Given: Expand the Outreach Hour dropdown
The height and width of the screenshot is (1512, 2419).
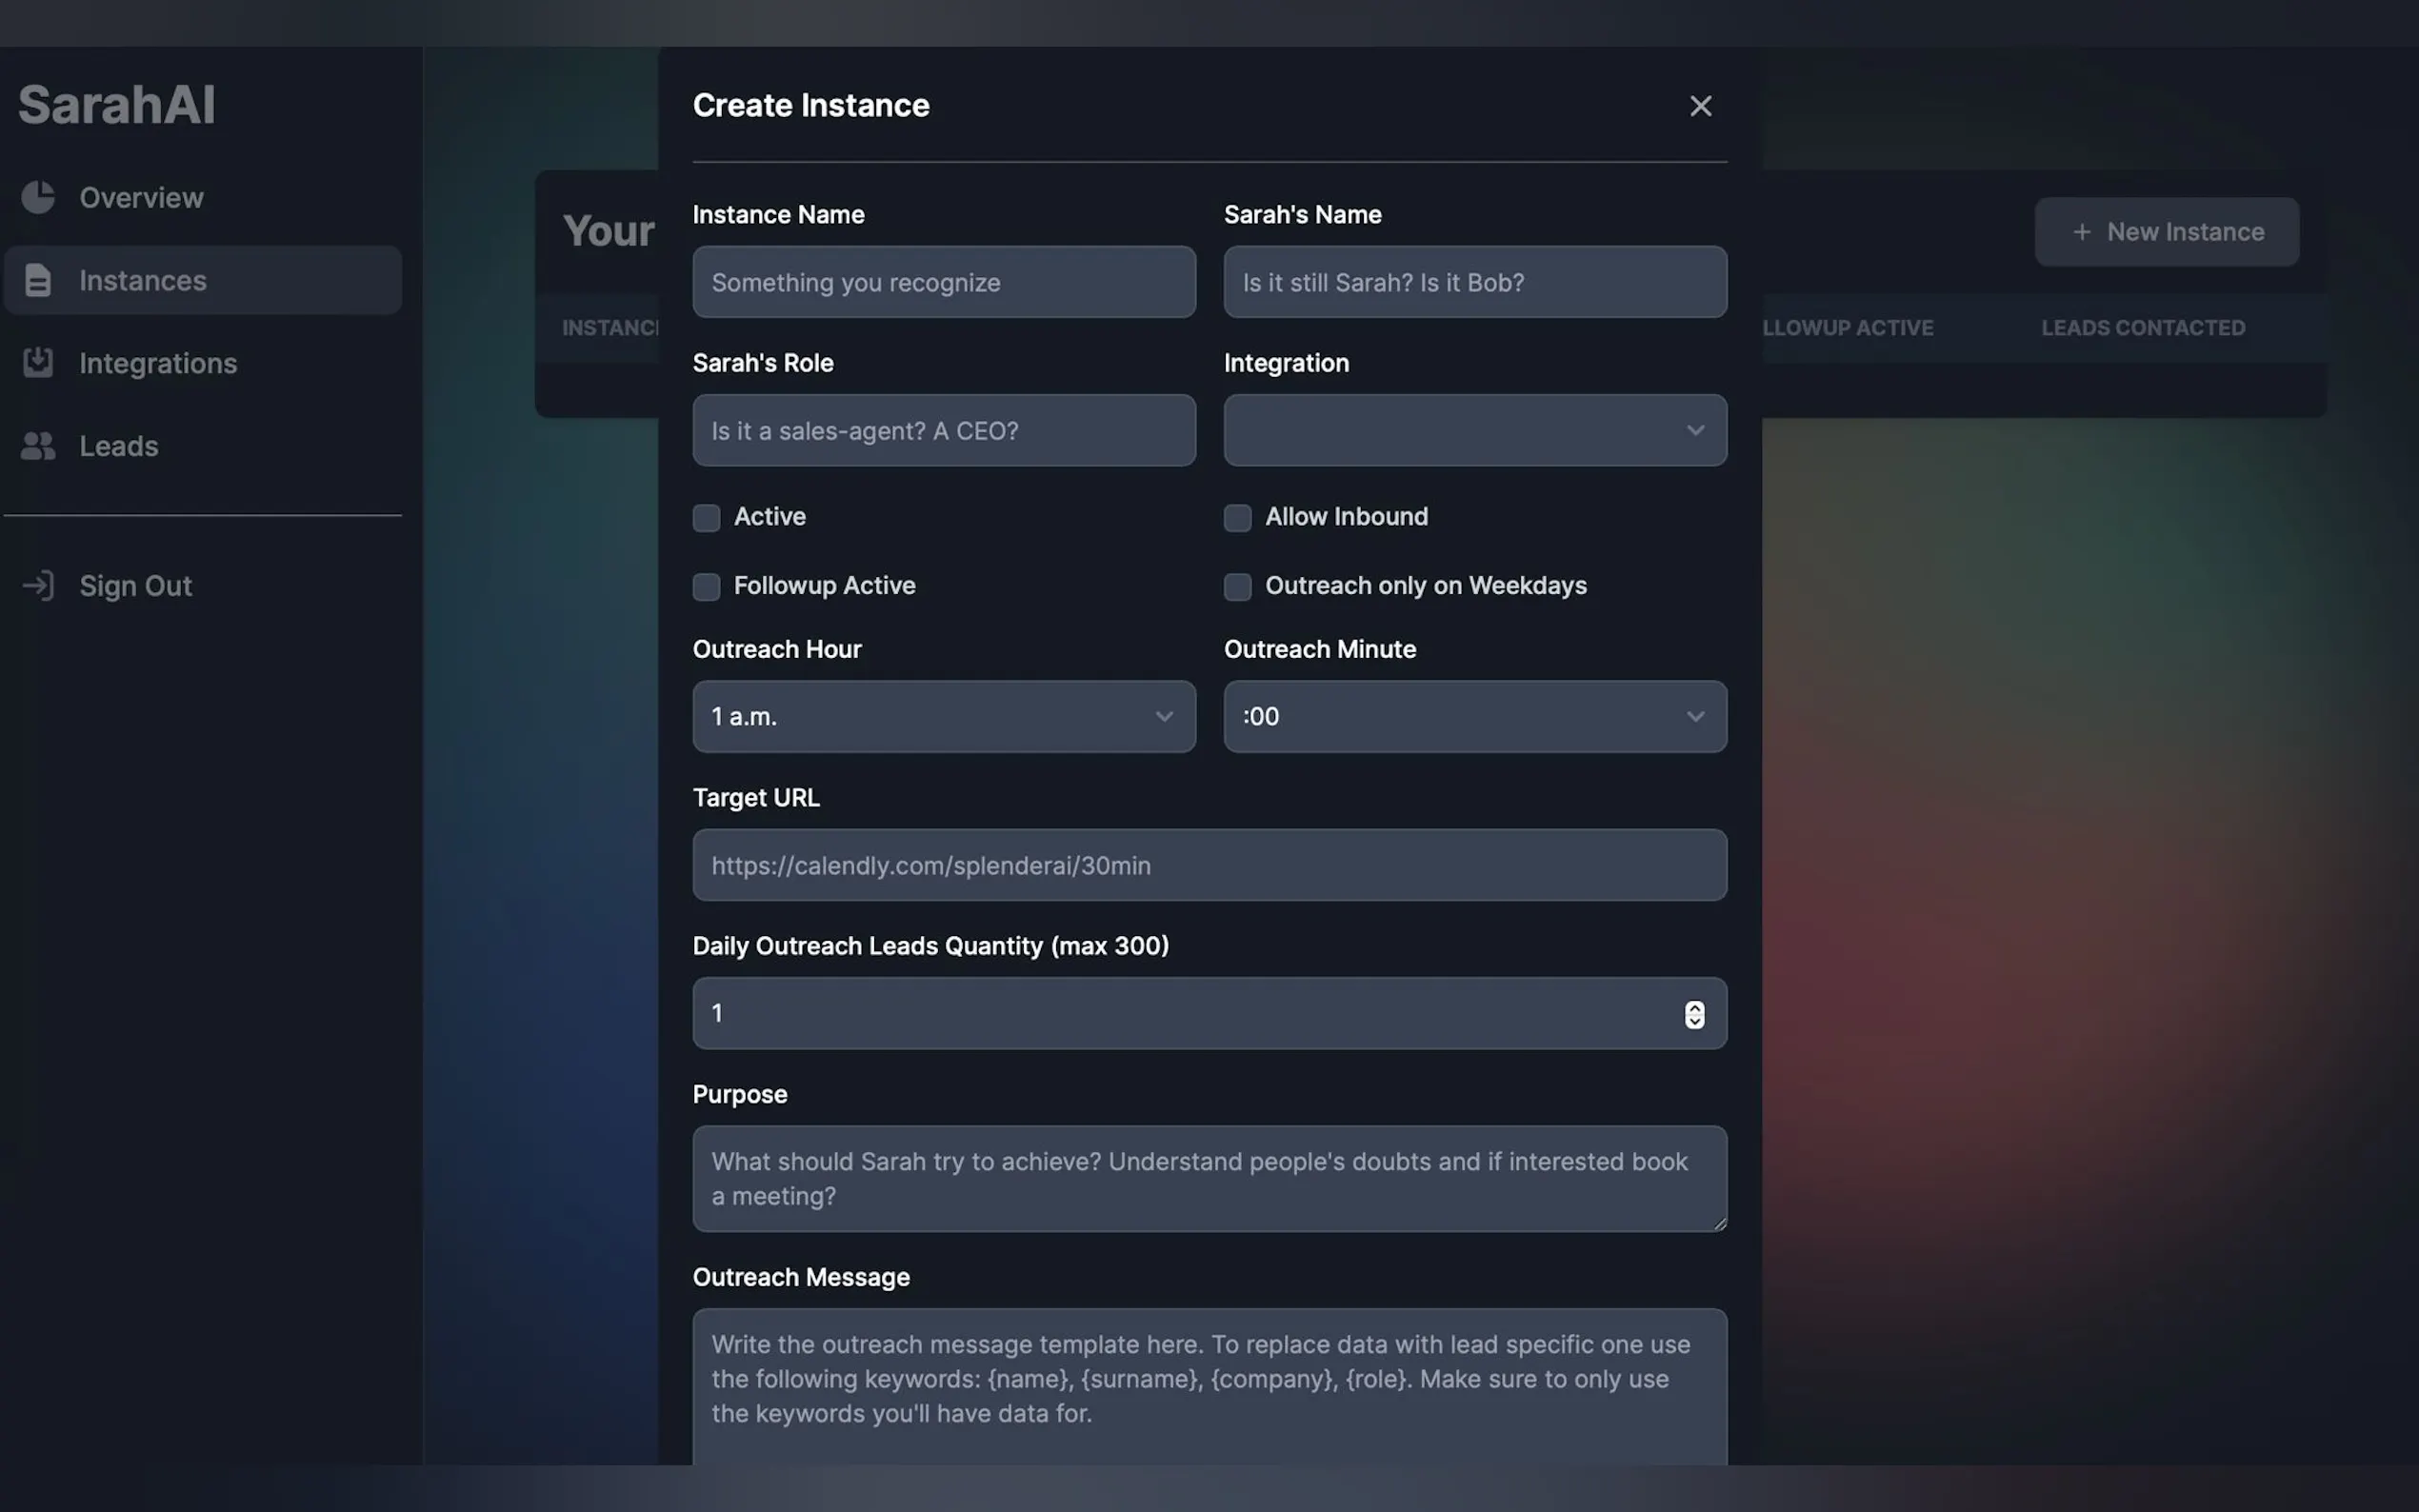Looking at the screenshot, I should [x=943, y=717].
